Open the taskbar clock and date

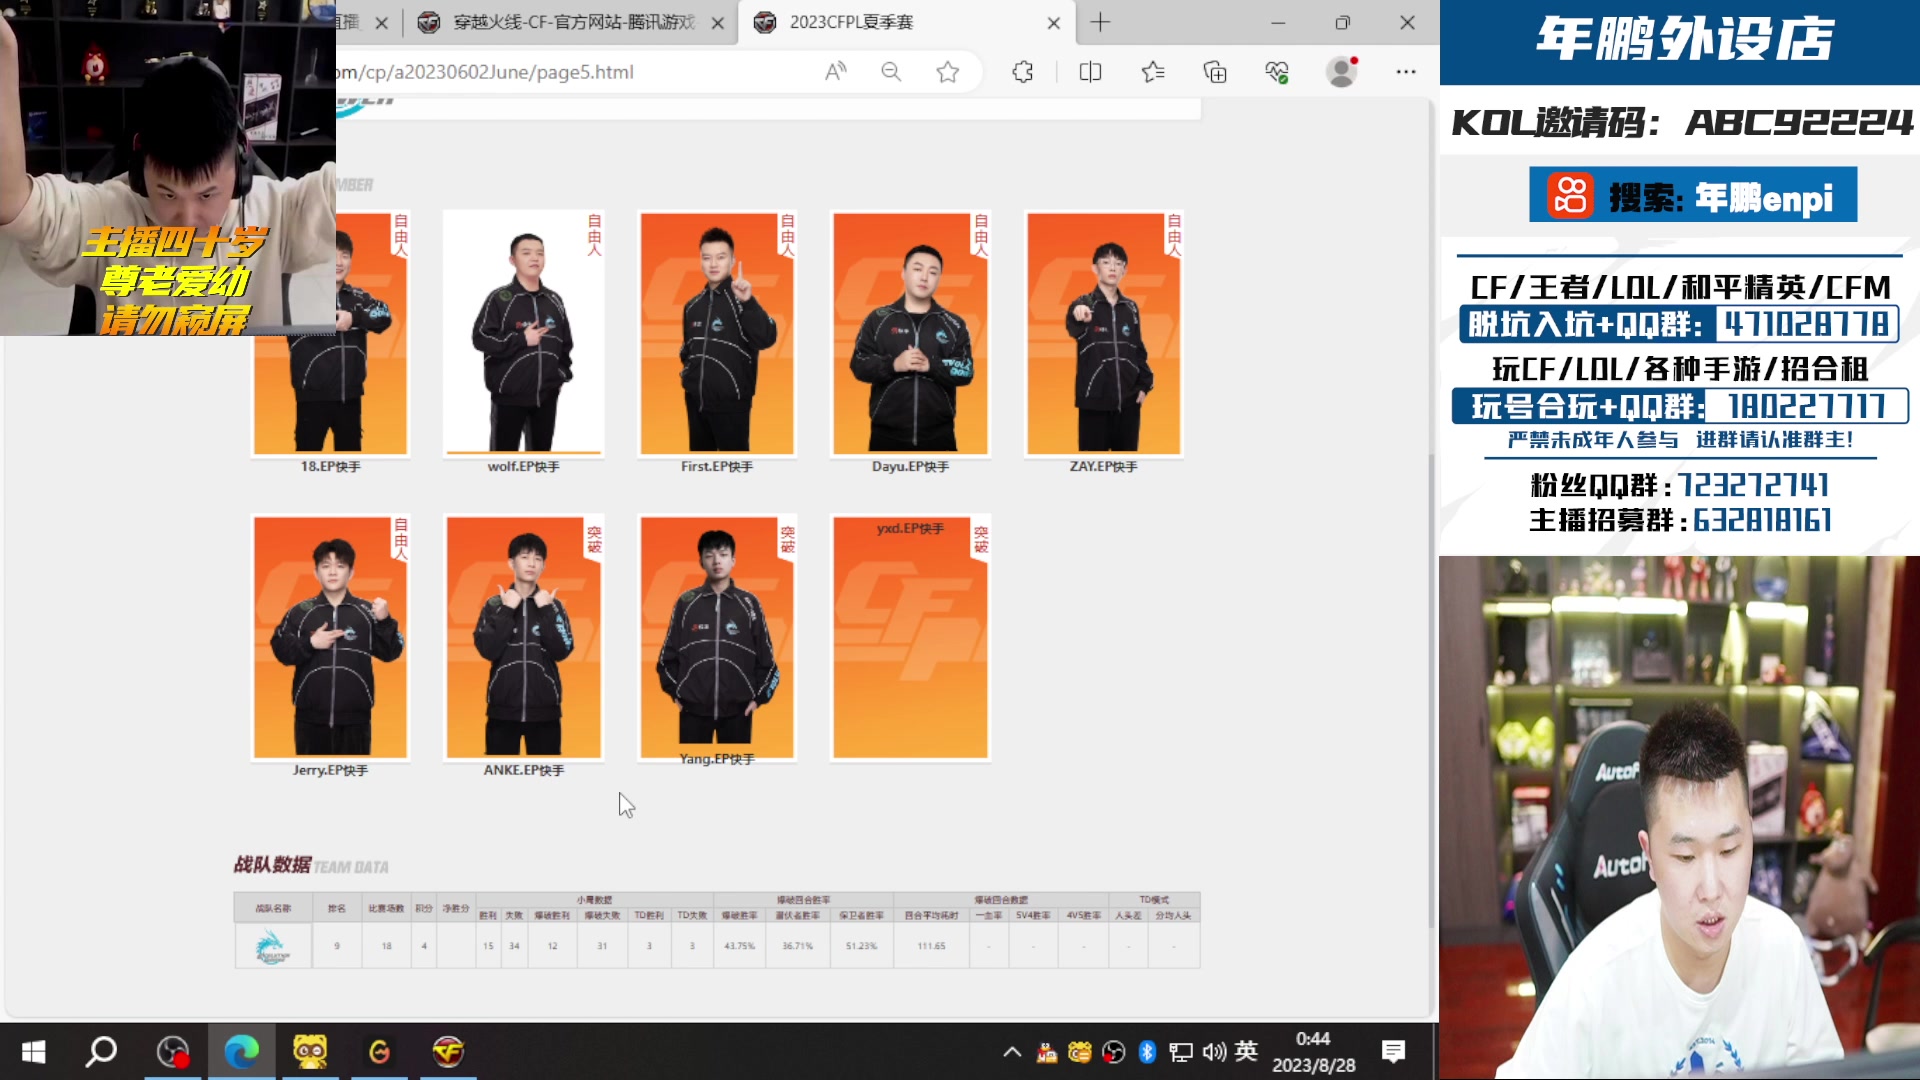tap(1313, 1052)
